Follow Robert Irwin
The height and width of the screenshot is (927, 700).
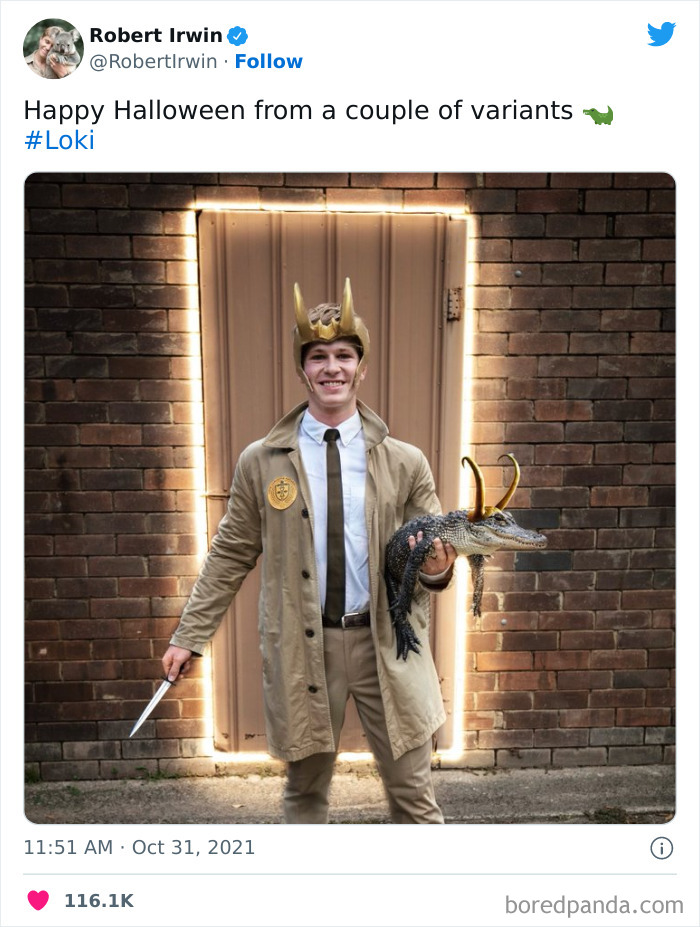268,62
